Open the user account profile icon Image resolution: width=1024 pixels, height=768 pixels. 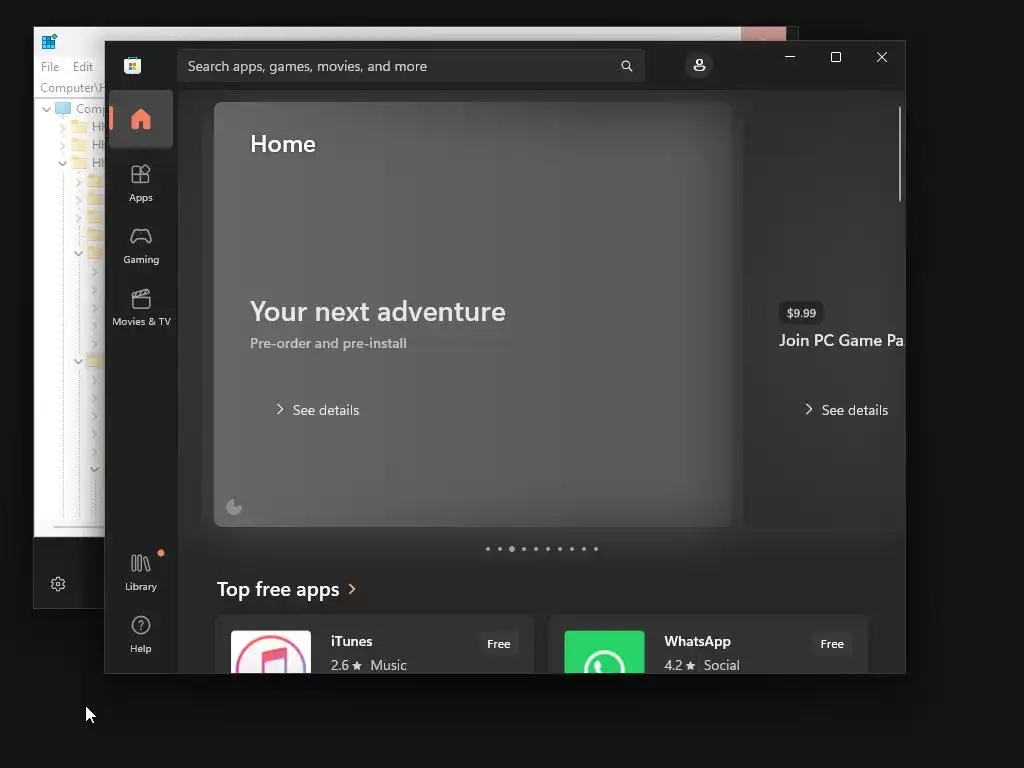[699, 65]
